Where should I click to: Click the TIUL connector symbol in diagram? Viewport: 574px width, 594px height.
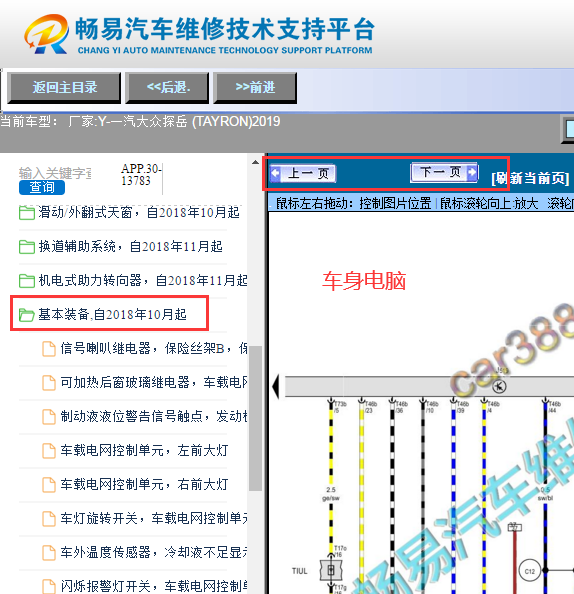coord(331,570)
